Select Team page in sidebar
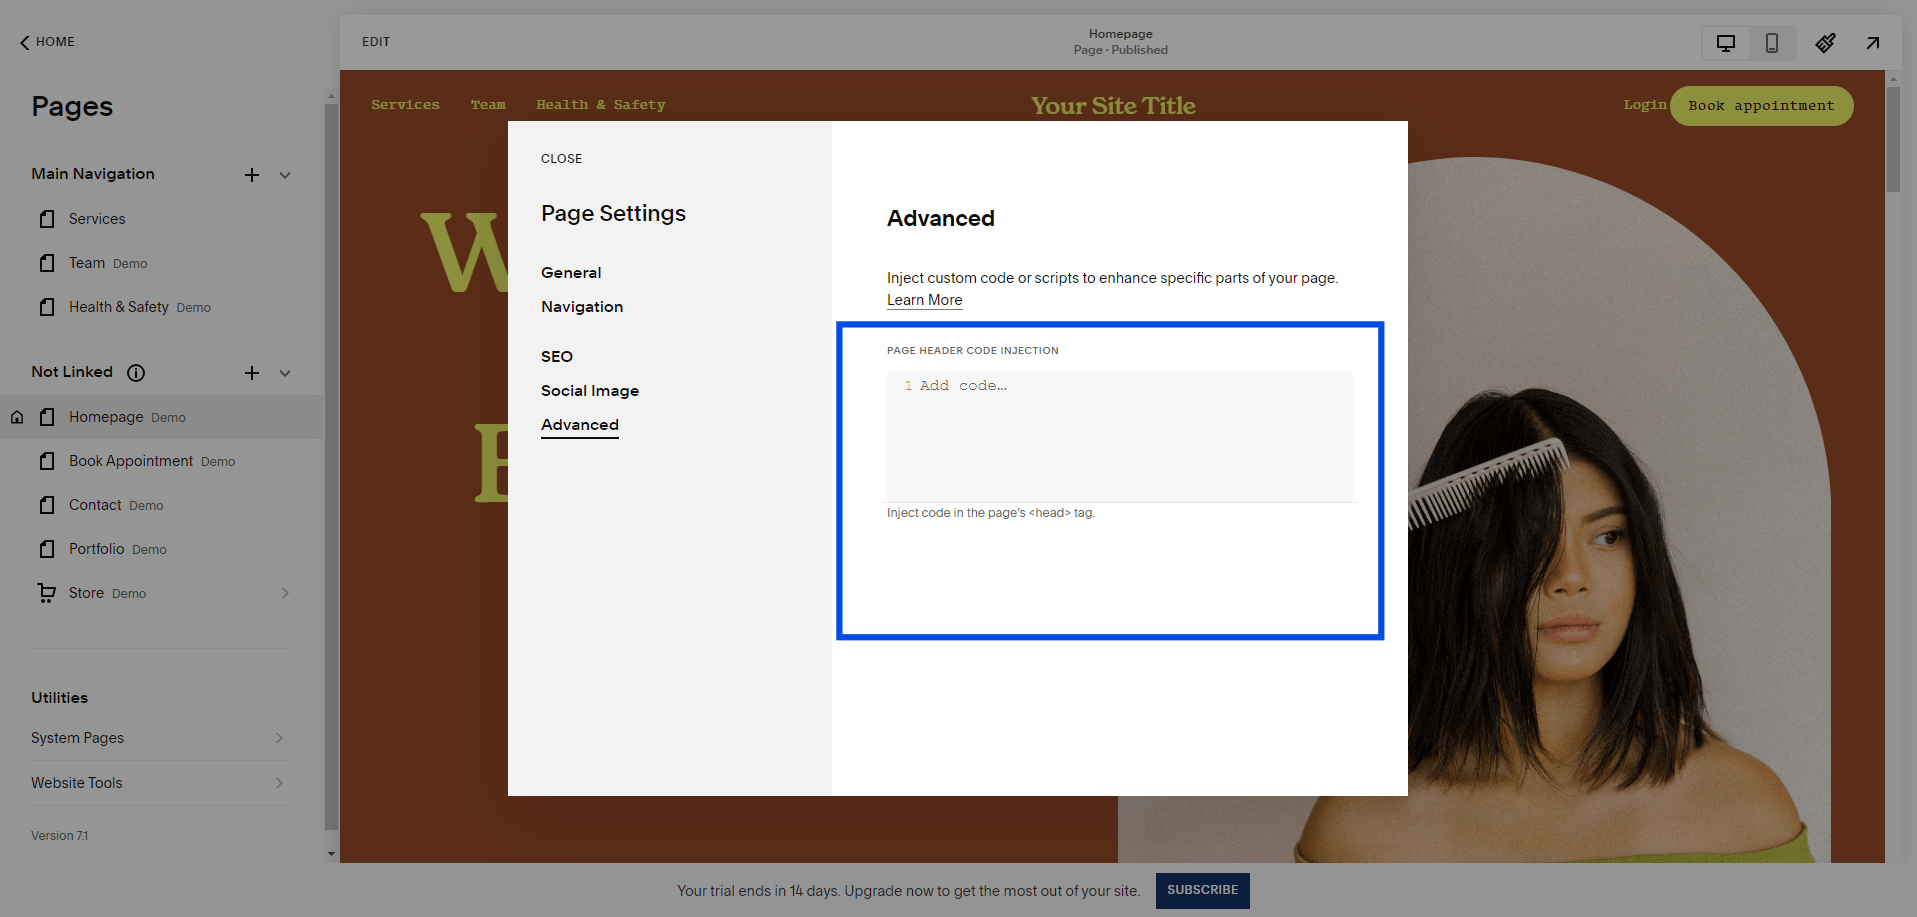This screenshot has width=1917, height=917. [x=87, y=263]
